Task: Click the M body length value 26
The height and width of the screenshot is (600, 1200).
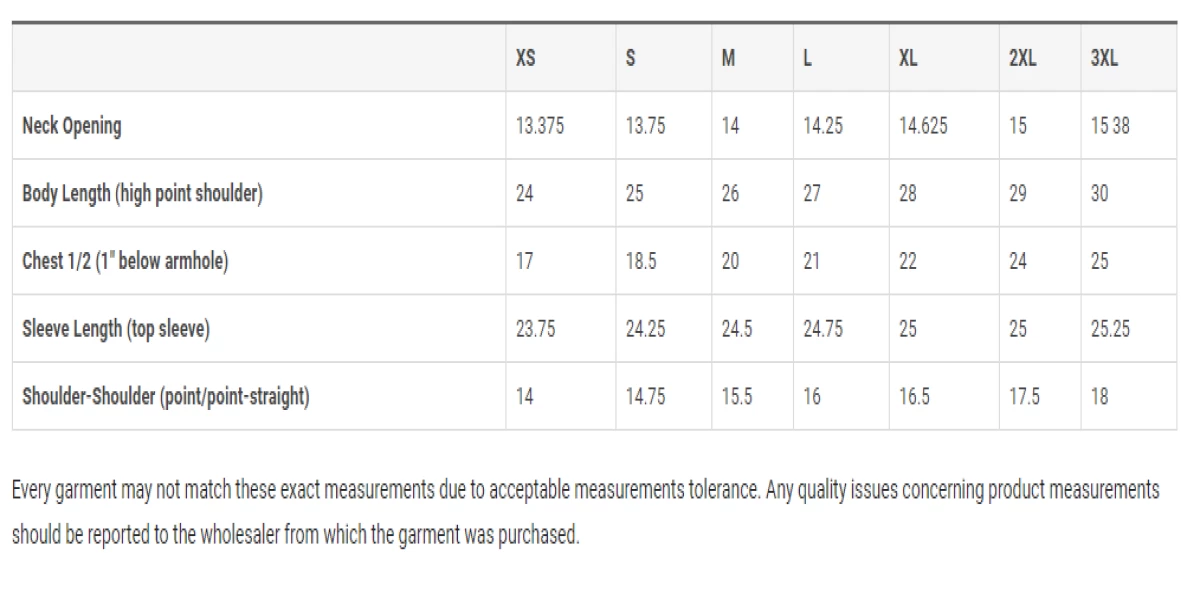Action: click(731, 194)
